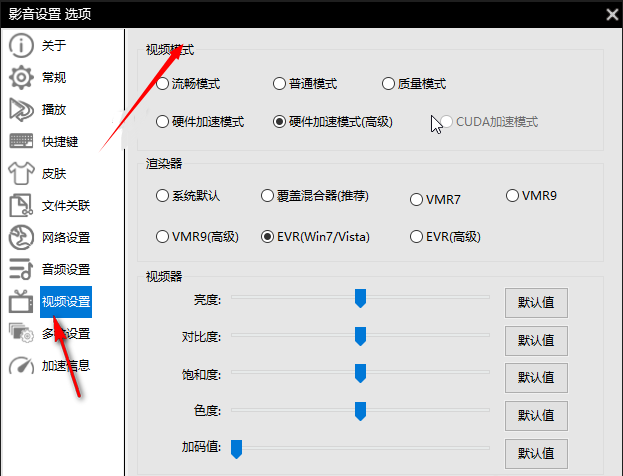Select the 硬件加速模式 radio option
This screenshot has width=623, height=476.
(x=163, y=122)
